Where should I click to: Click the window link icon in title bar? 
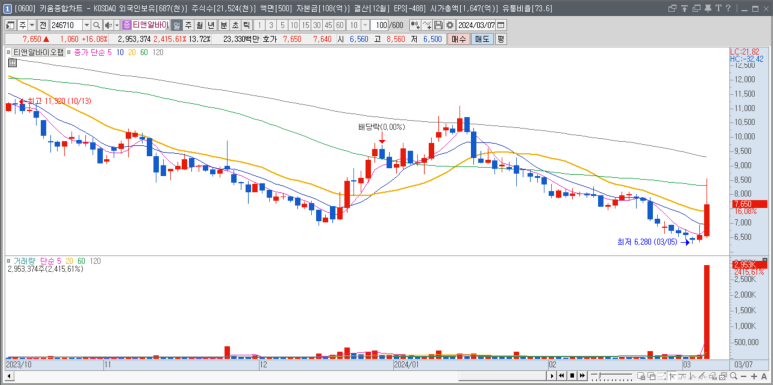(x=671, y=8)
